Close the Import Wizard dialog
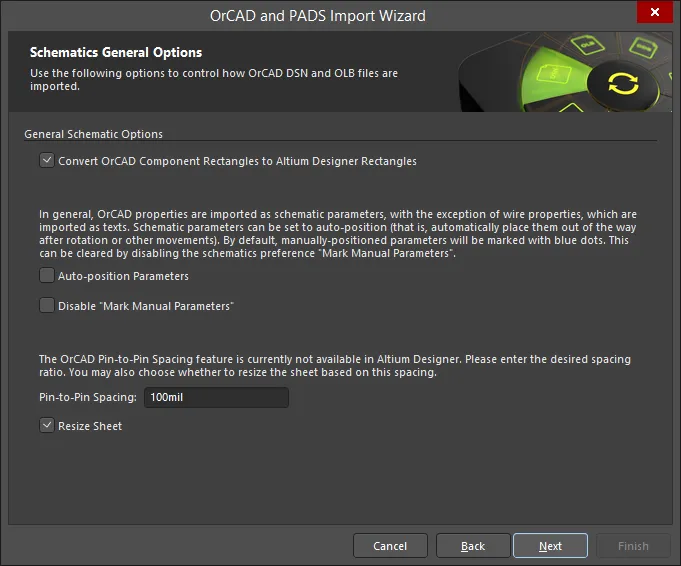681x566 pixels. click(655, 12)
